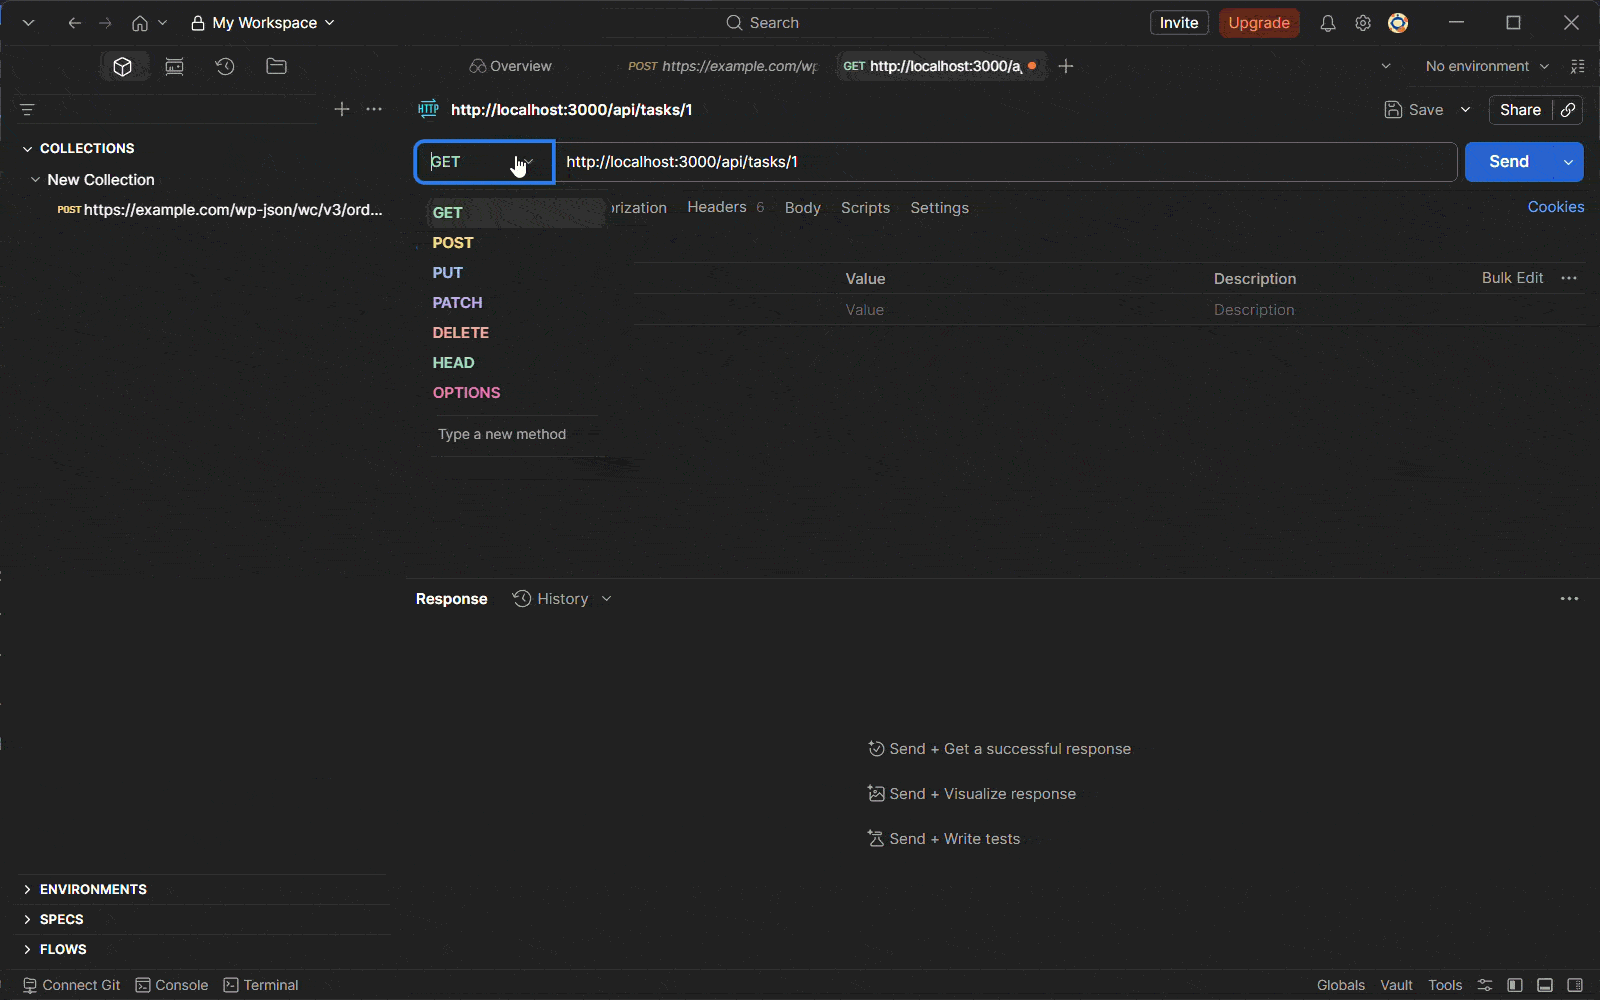
Task: Open the Cookies link
Action: point(1555,207)
